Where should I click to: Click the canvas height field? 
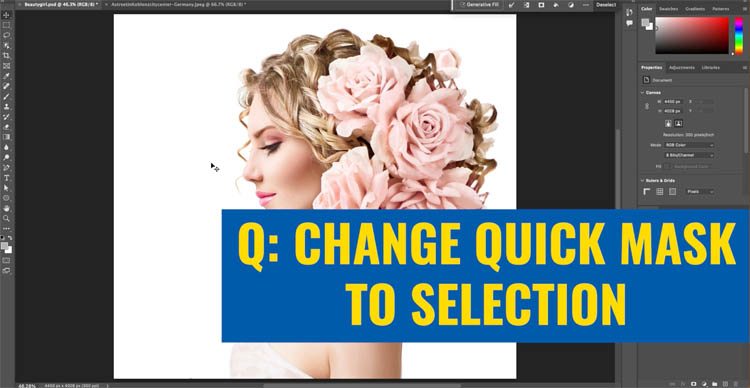(674, 111)
